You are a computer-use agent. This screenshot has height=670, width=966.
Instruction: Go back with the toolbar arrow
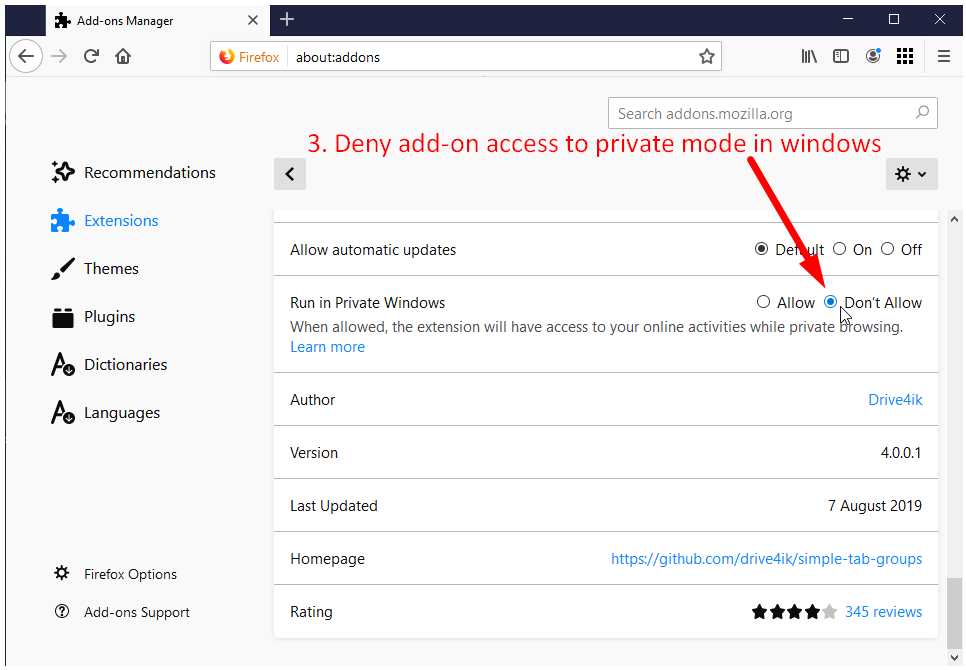click(x=26, y=57)
